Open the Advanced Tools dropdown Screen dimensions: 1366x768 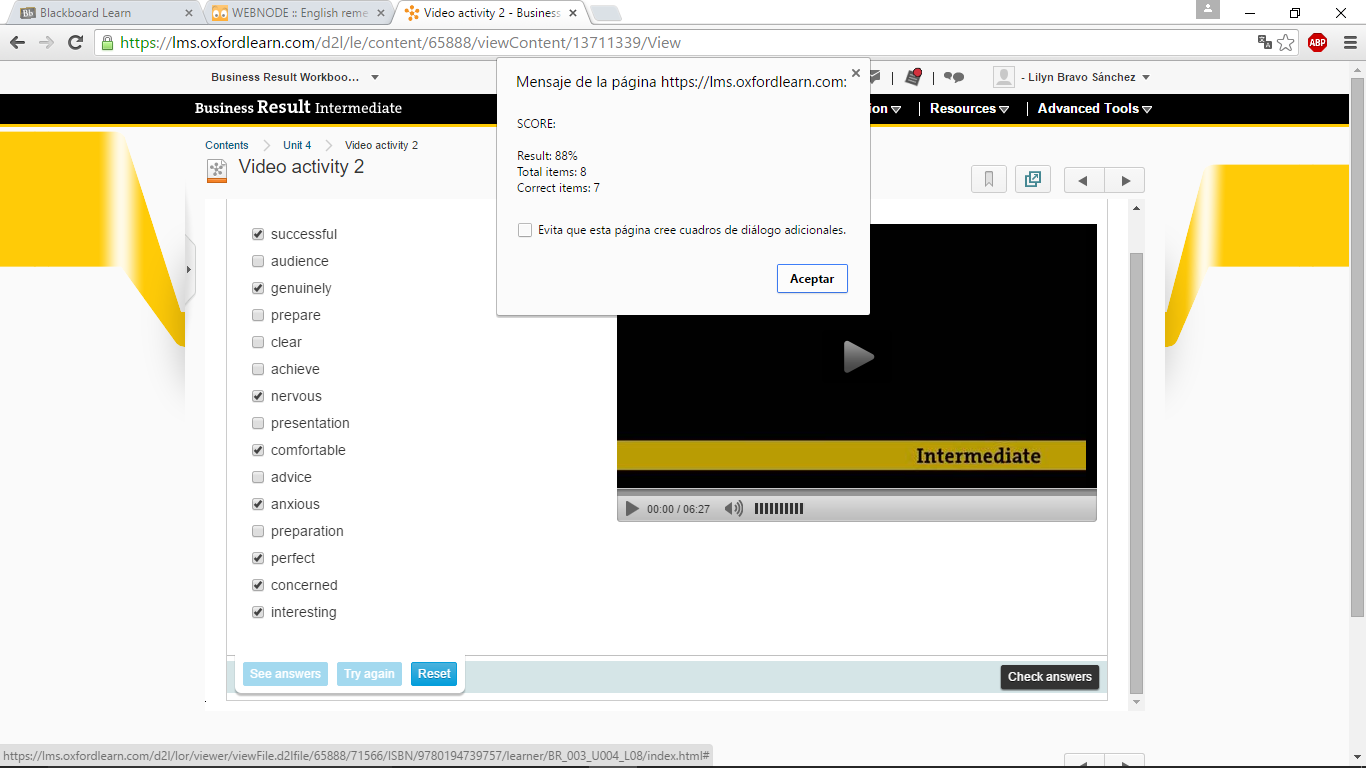[1094, 109]
